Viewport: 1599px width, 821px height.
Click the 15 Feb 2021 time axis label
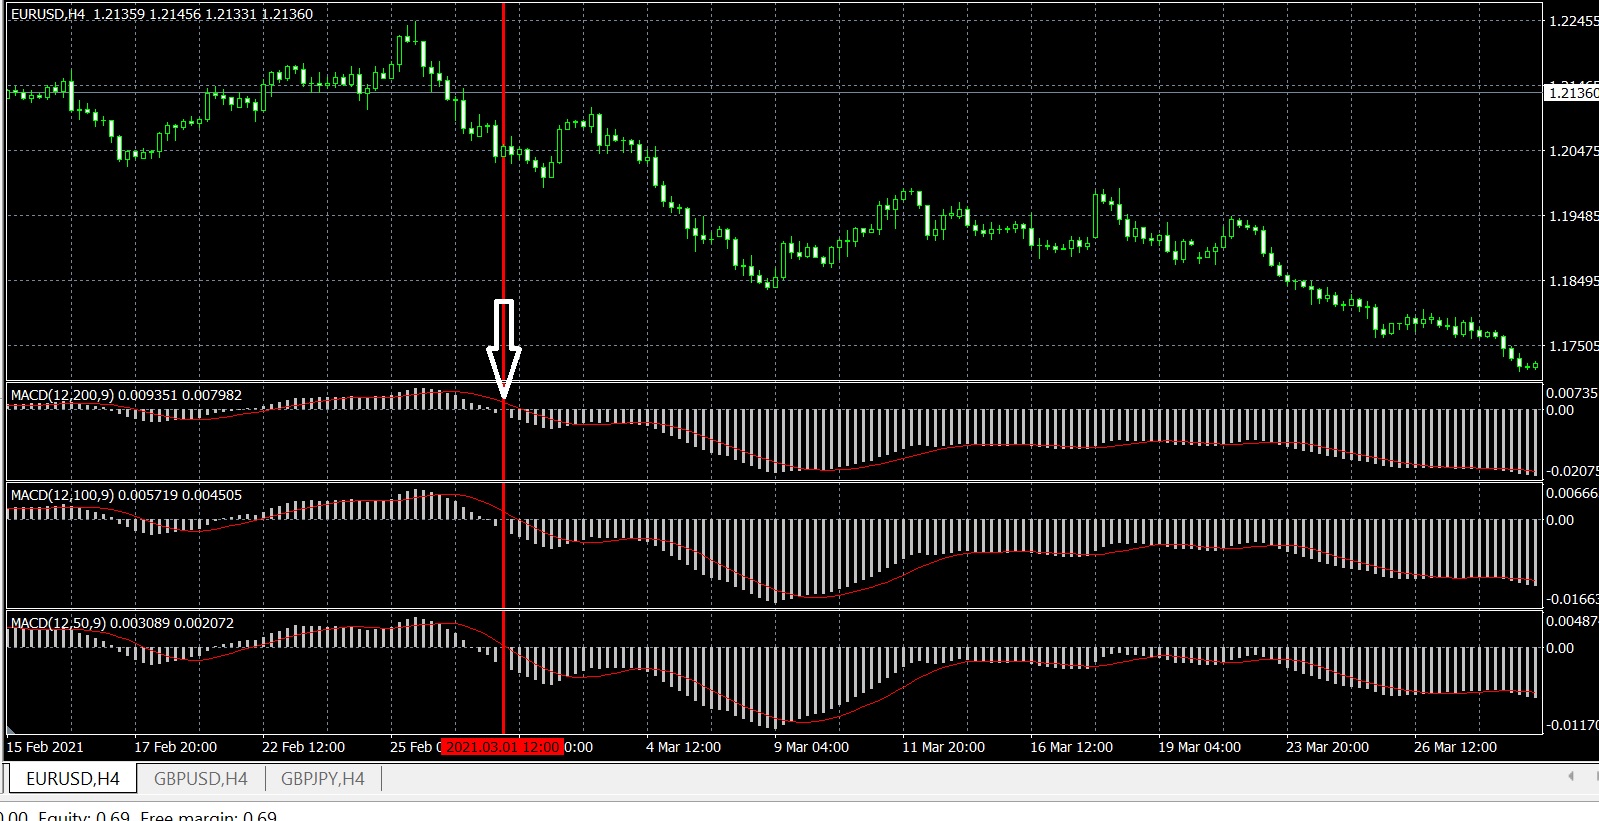(x=45, y=747)
